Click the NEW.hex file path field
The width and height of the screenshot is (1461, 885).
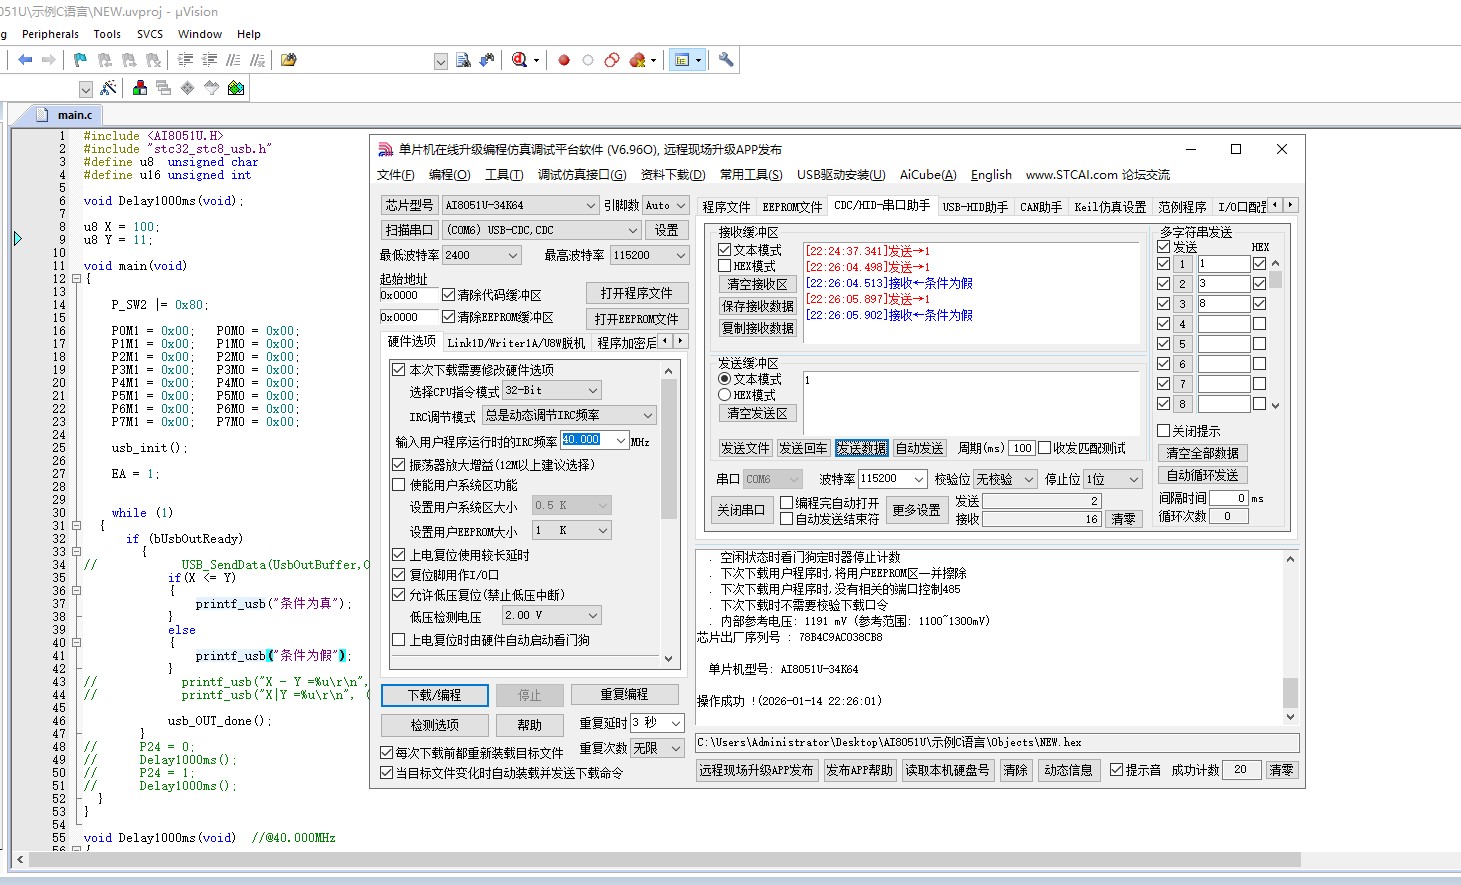point(995,743)
